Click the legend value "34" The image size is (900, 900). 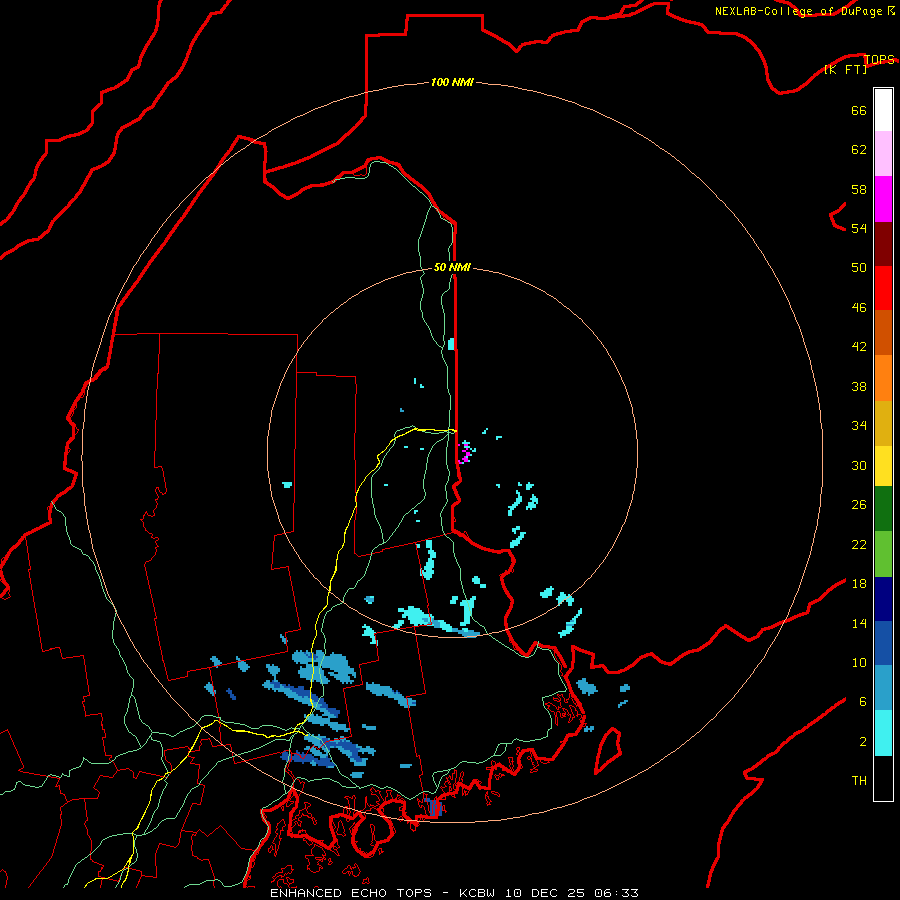[859, 425]
